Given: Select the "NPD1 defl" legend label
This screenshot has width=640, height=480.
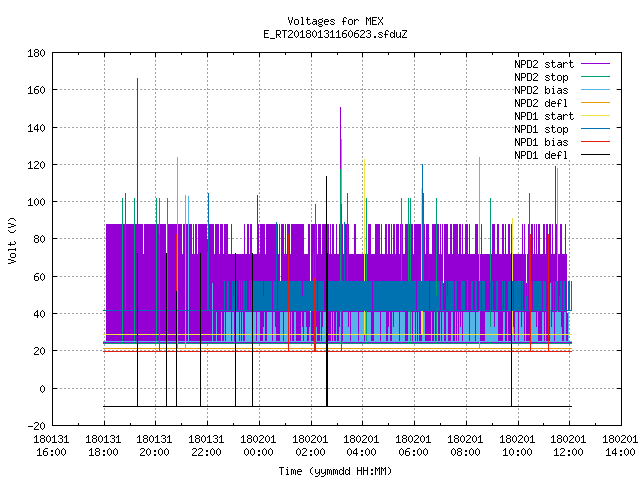Looking at the screenshot, I should pos(541,155).
